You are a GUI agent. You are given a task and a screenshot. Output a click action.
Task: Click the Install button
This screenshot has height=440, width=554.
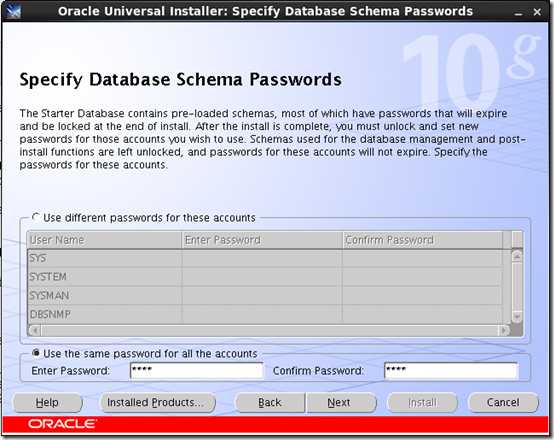[x=422, y=403]
